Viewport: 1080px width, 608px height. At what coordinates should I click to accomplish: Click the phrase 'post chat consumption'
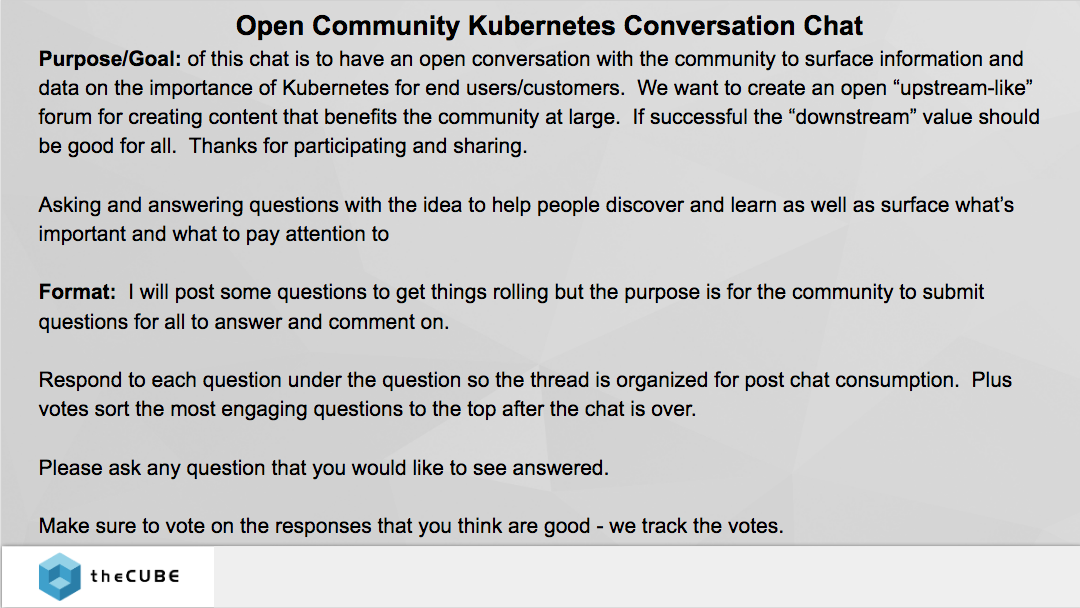(x=851, y=380)
